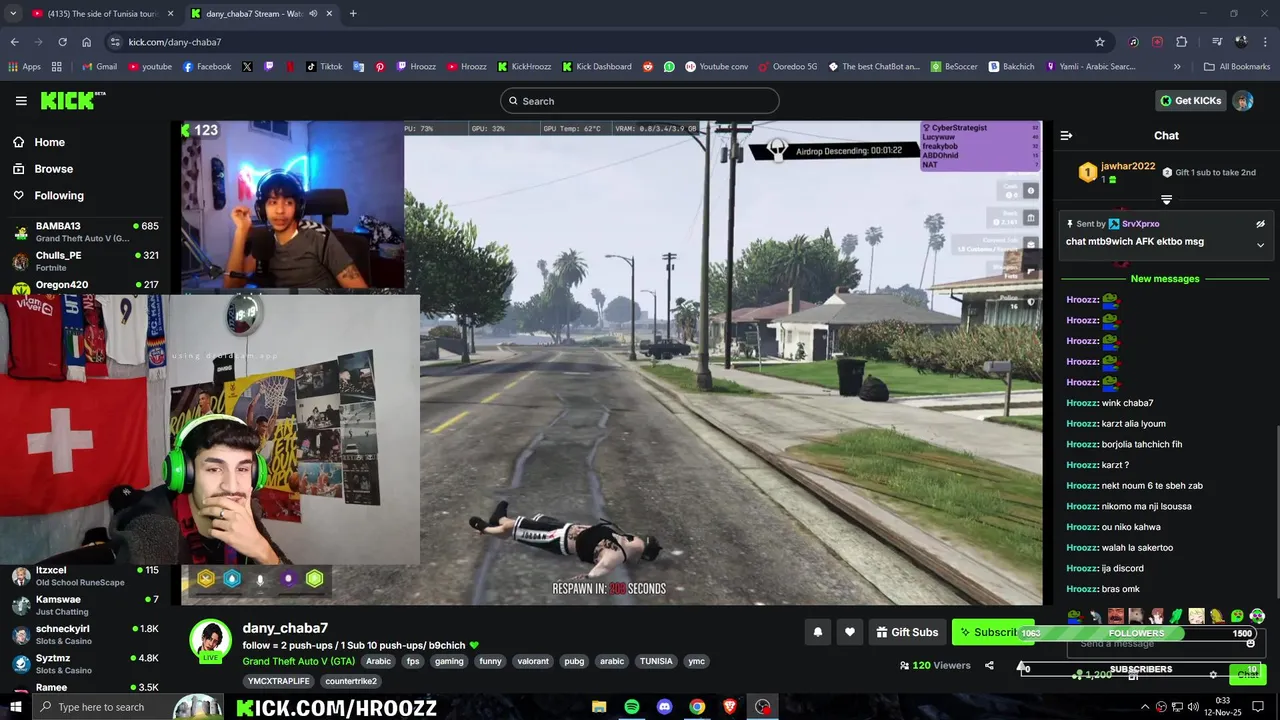Share the stream via share icon
This screenshot has height=720, width=1280.
tap(989, 665)
